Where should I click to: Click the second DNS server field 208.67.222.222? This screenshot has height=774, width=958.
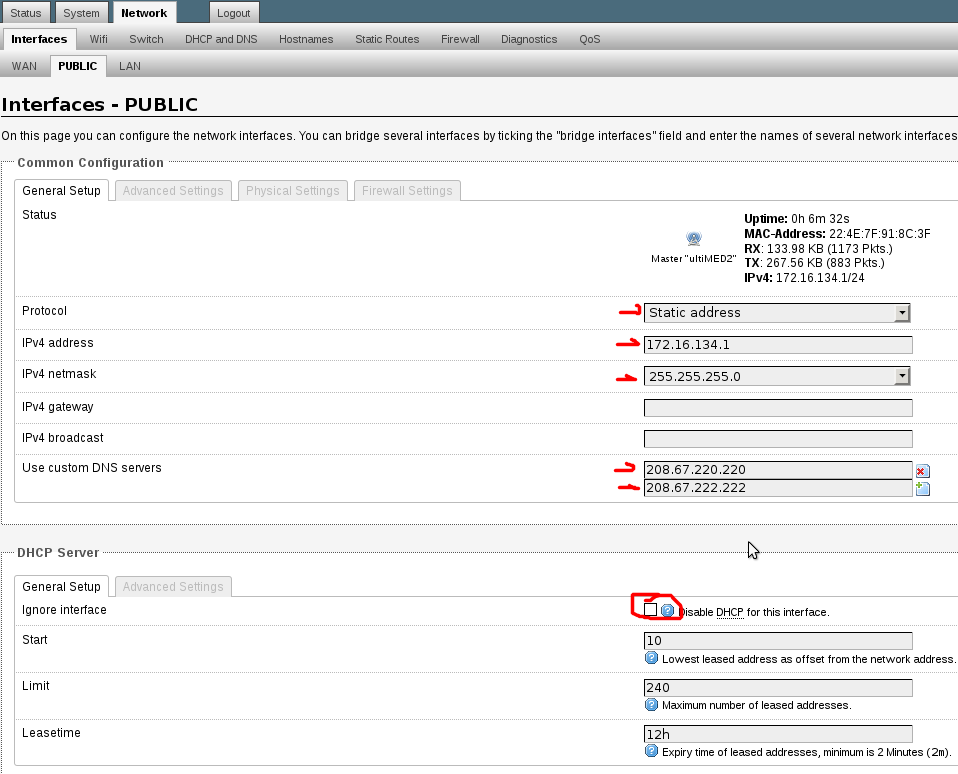point(778,487)
